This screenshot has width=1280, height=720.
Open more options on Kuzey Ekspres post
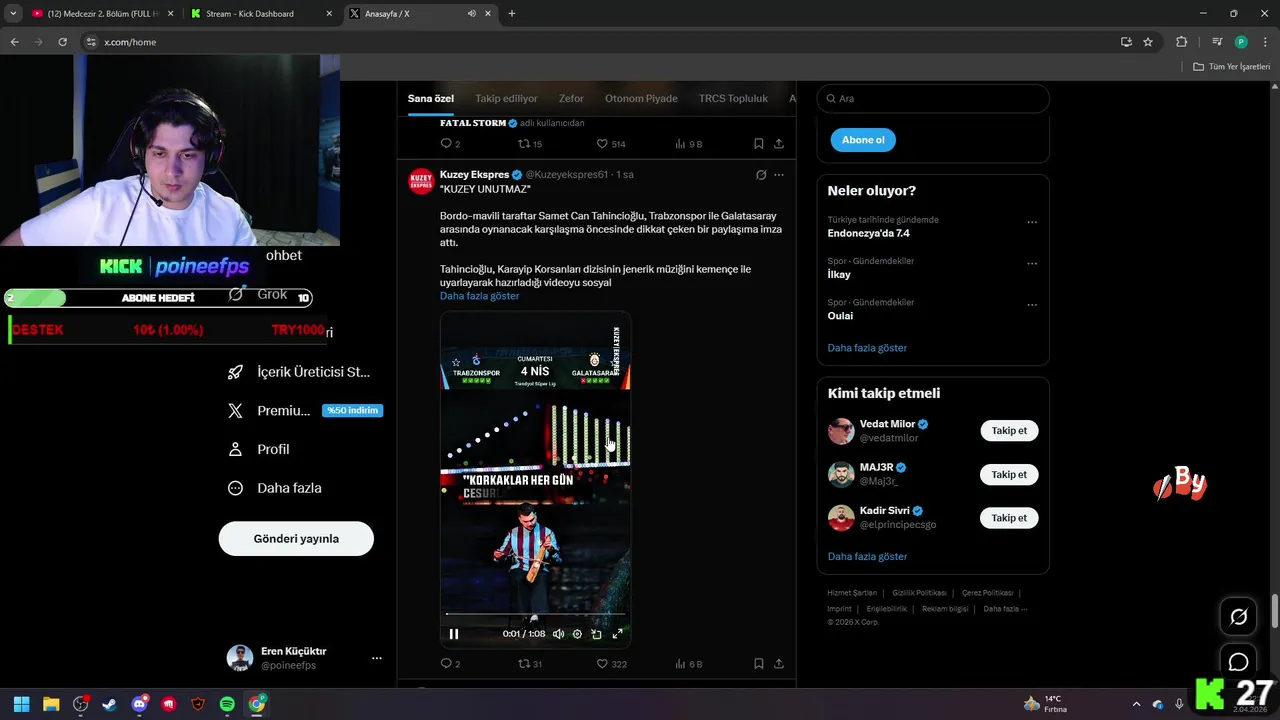tap(779, 175)
